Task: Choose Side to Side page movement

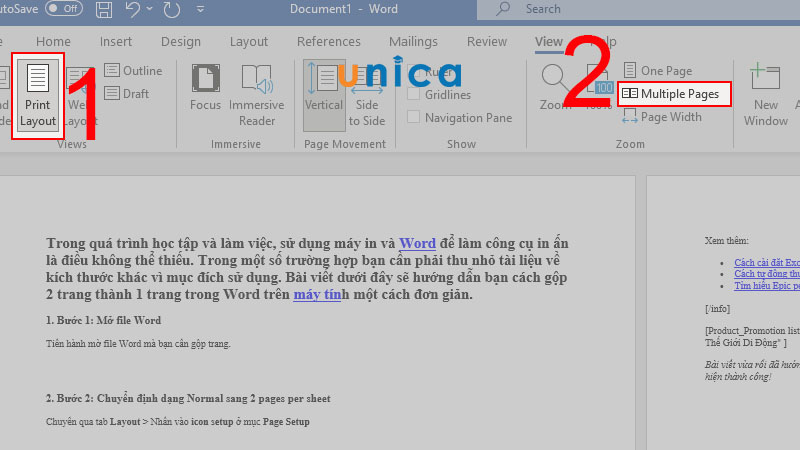Action: pyautogui.click(x=367, y=95)
